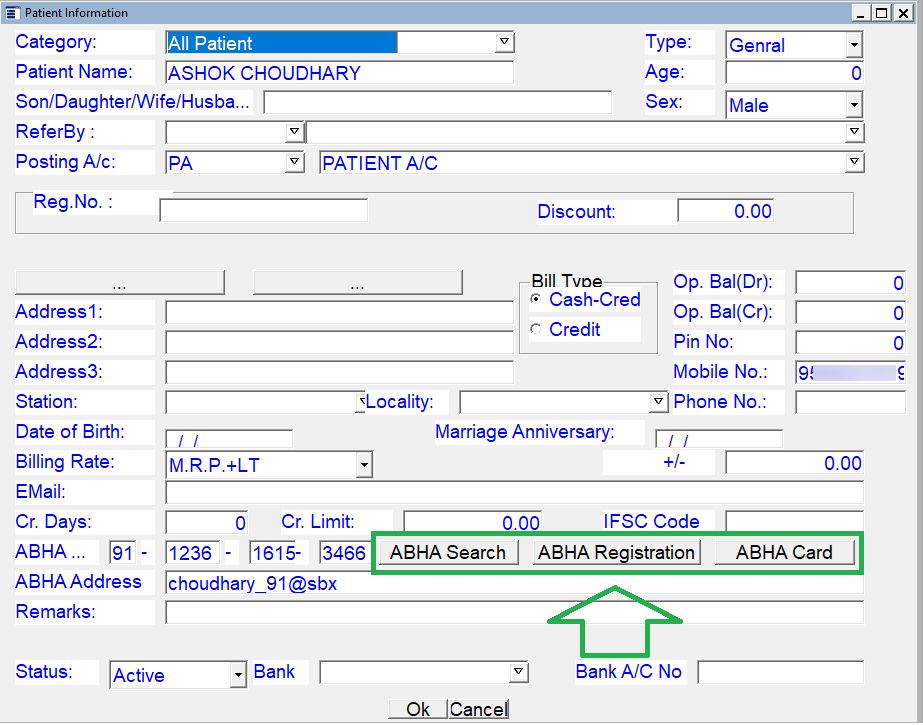Screen dimensions: 923x725
Task: Open the ABHA Card button
Action: [x=784, y=553]
